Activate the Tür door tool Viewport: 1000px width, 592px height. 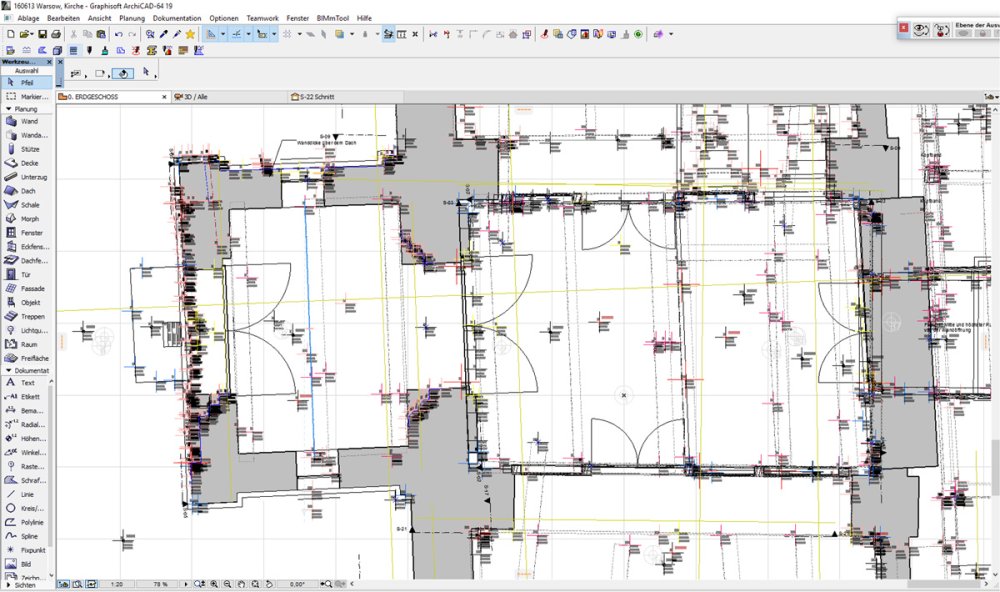28,274
